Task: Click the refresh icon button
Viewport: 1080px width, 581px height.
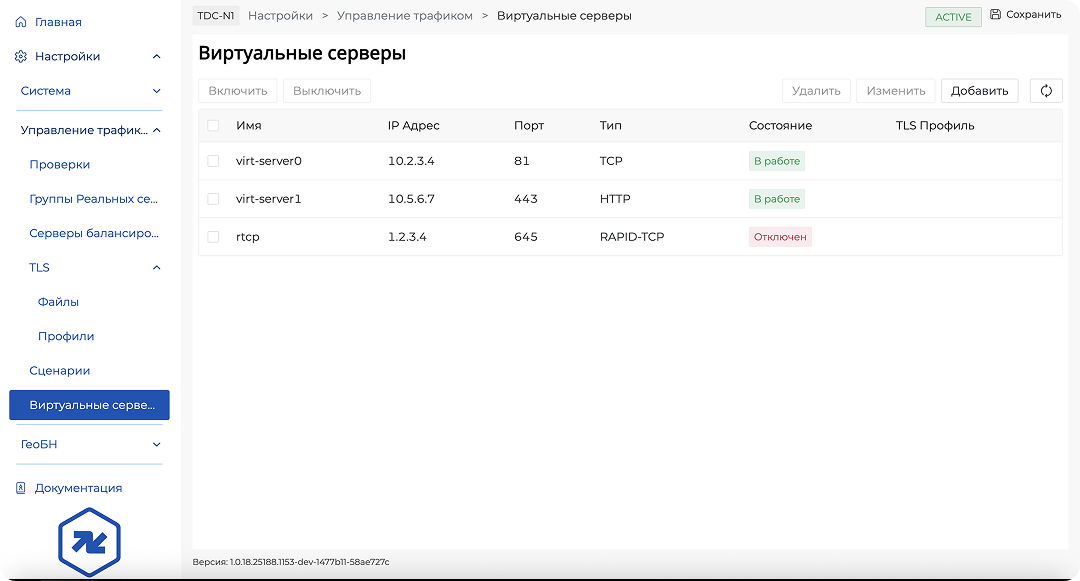Action: point(1046,91)
